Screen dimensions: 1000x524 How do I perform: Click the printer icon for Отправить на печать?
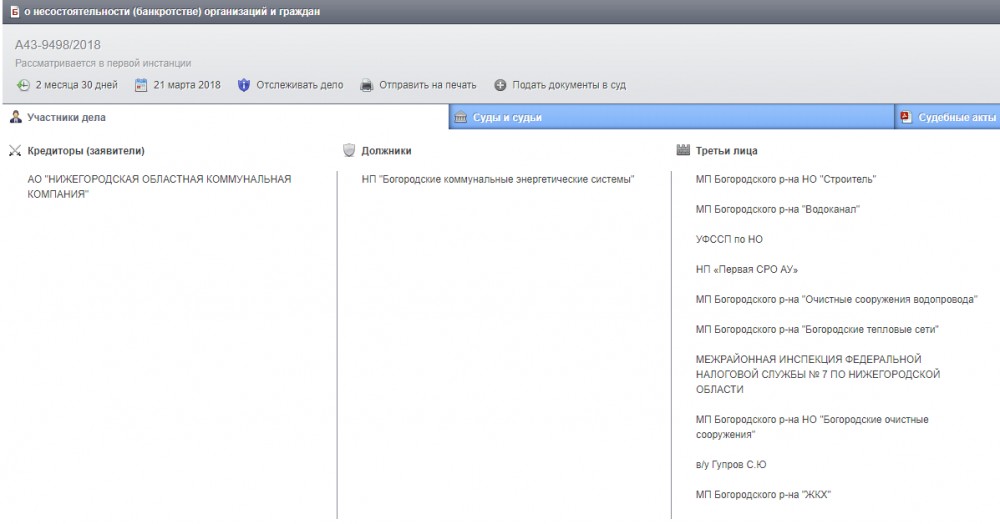[x=367, y=85]
